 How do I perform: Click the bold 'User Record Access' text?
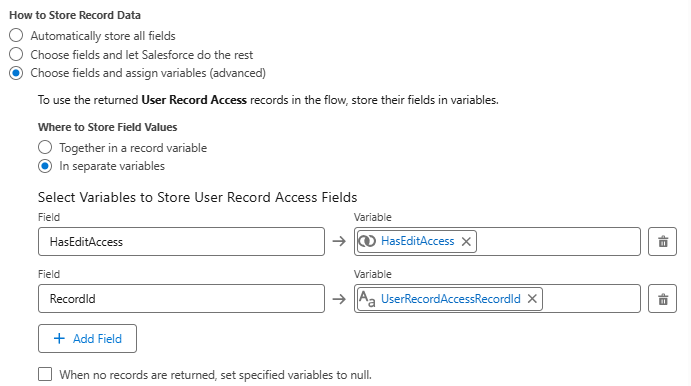(194, 100)
